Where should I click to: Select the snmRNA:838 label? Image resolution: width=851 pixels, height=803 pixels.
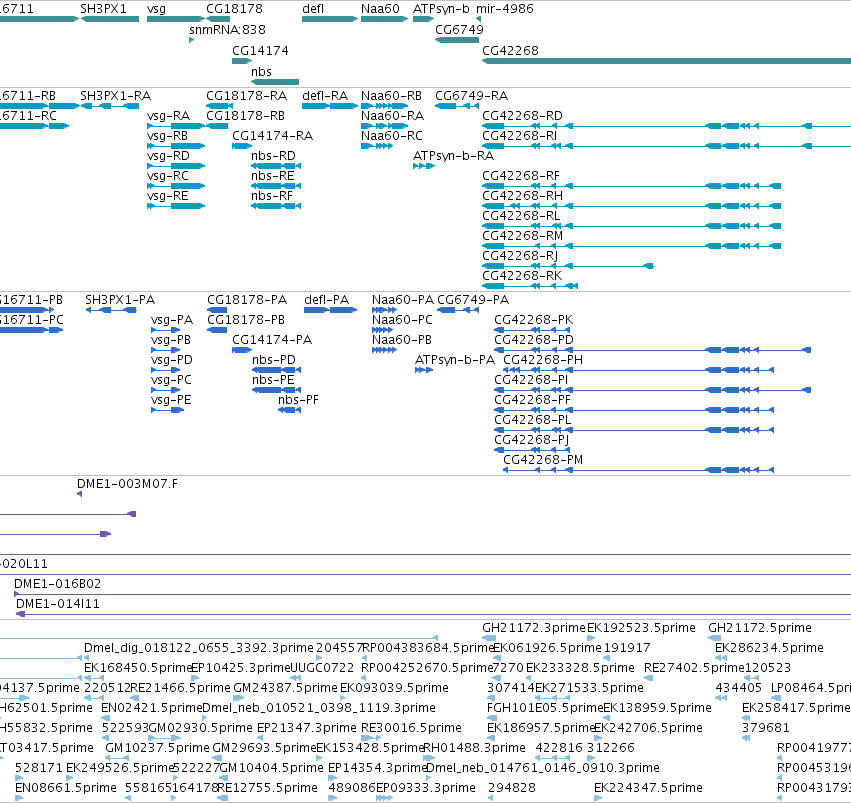click(x=227, y=30)
